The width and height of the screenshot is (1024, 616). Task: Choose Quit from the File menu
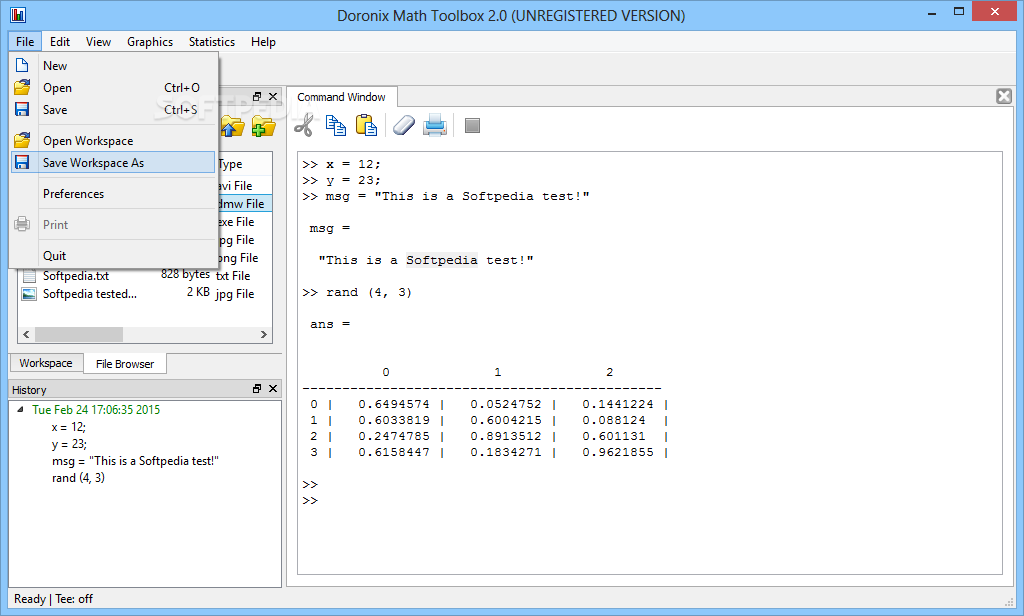pos(114,255)
